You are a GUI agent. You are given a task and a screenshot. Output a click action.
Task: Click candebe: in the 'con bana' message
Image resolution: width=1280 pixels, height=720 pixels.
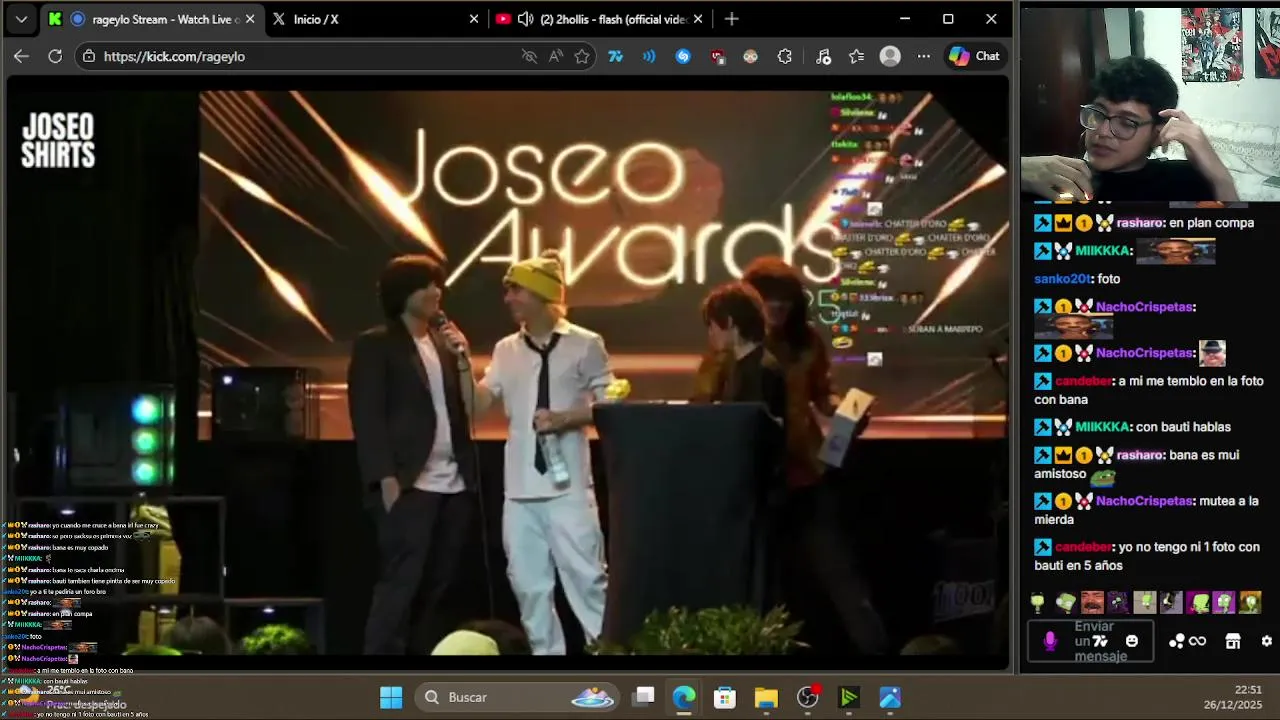[1085, 381]
